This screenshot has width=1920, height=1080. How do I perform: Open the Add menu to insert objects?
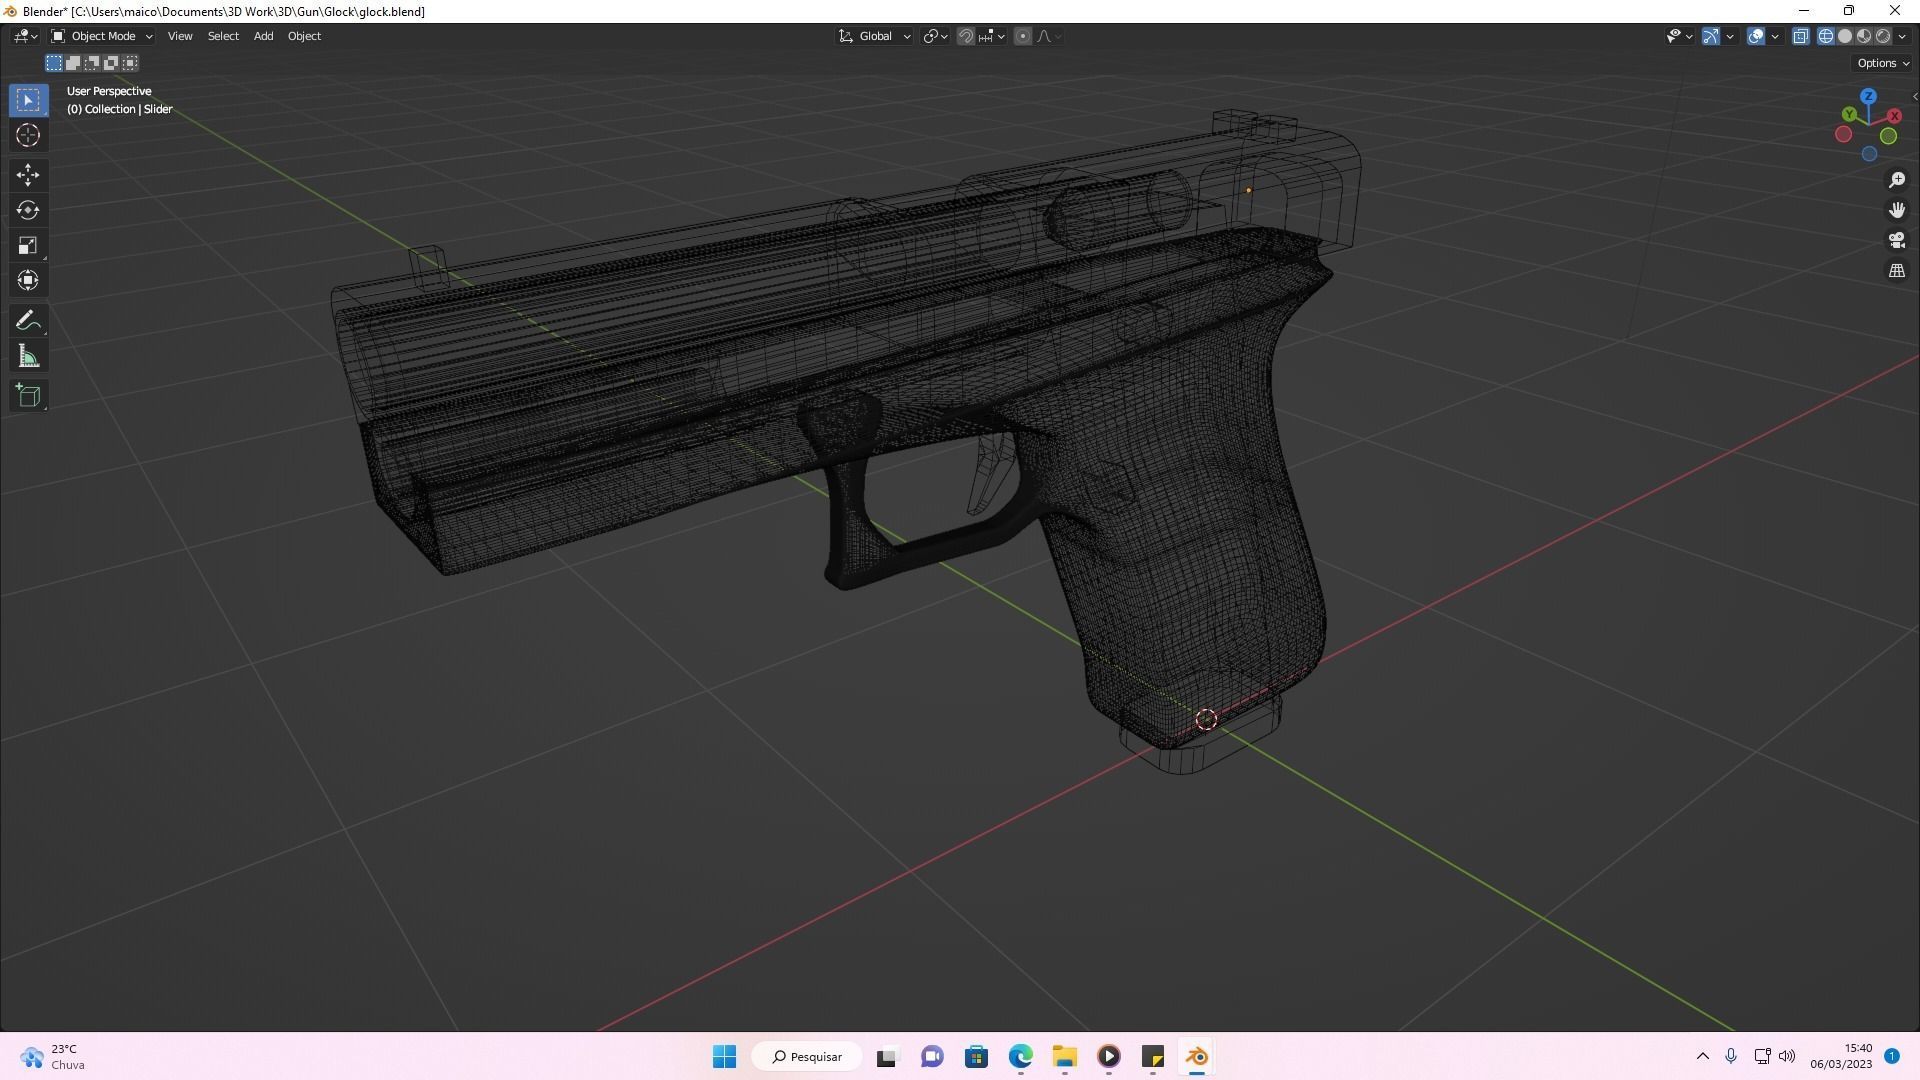262,35
